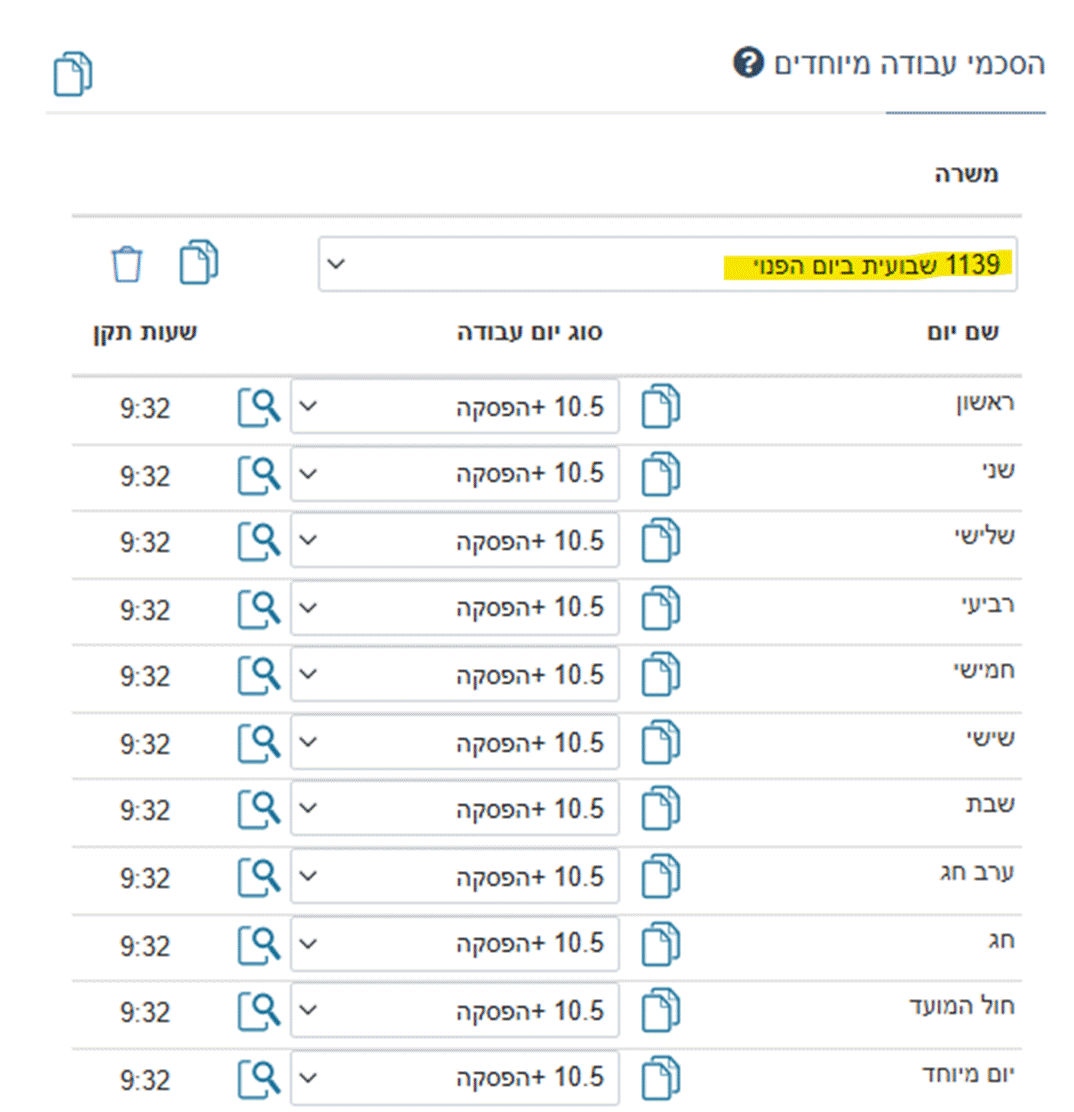Open the magnifier lookup icon for חג row
This screenshot has height=1112, width=1074.
(256, 944)
